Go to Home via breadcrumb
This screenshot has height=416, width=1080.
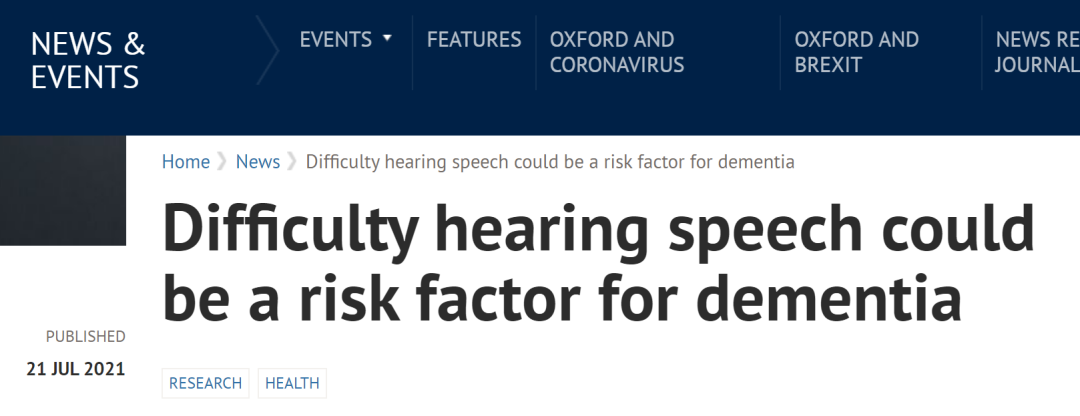pyautogui.click(x=186, y=162)
